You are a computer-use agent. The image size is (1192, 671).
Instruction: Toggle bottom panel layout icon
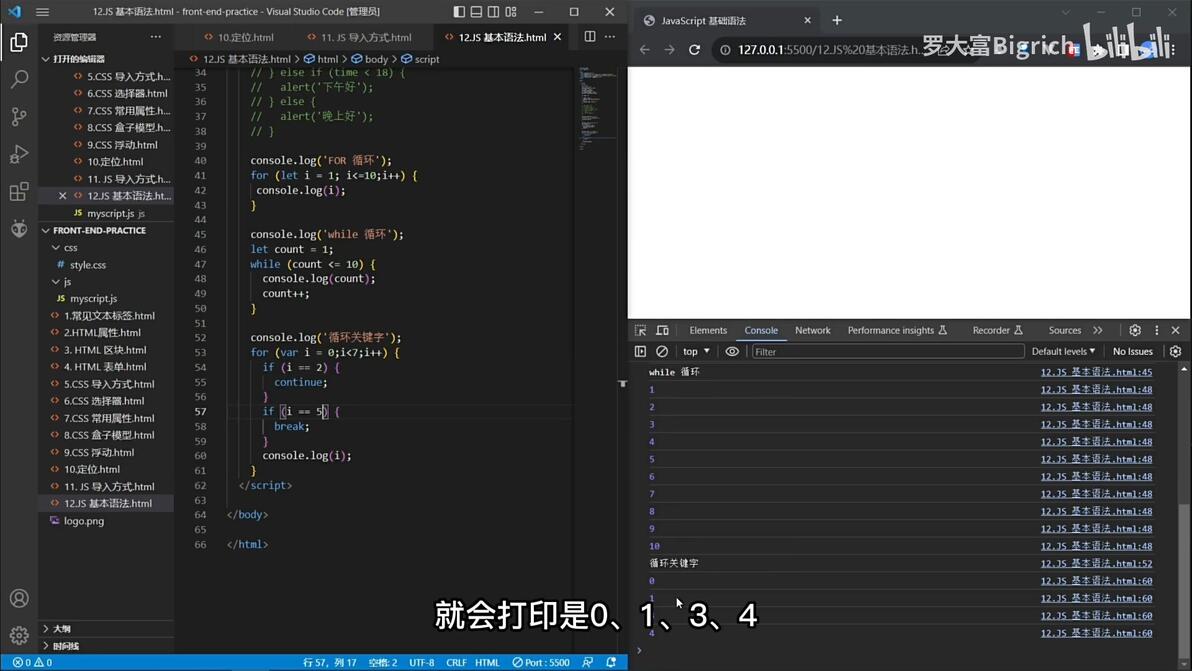pos(477,11)
